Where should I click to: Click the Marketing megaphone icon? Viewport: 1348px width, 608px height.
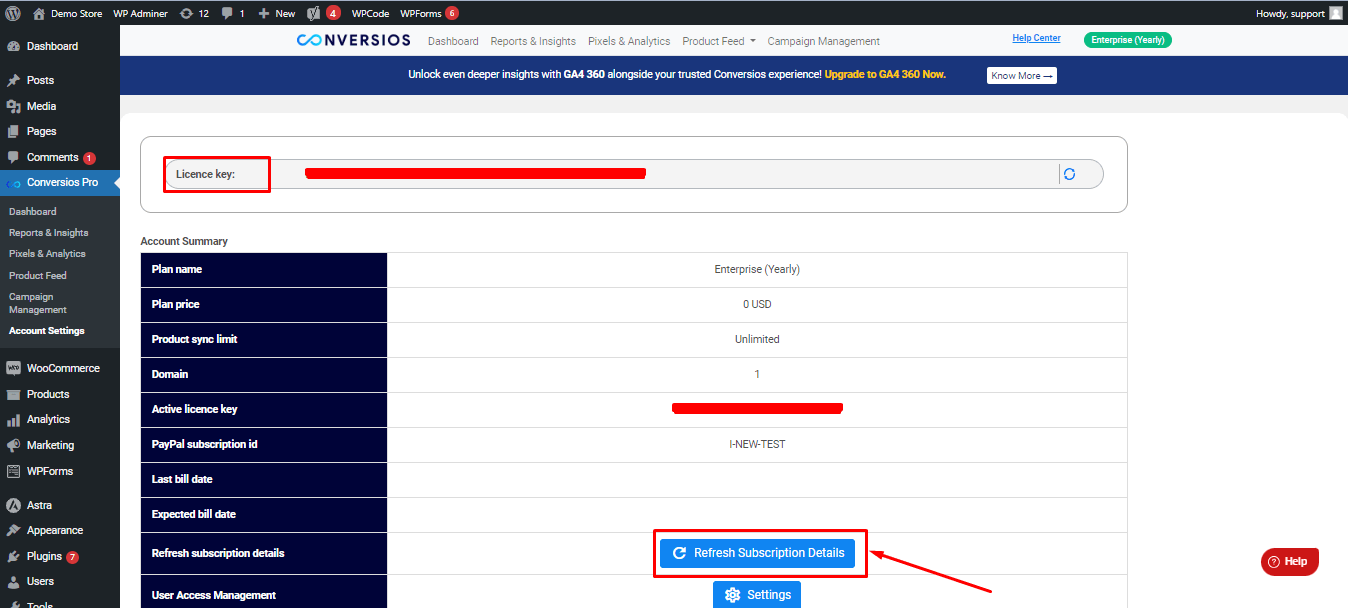coord(14,445)
